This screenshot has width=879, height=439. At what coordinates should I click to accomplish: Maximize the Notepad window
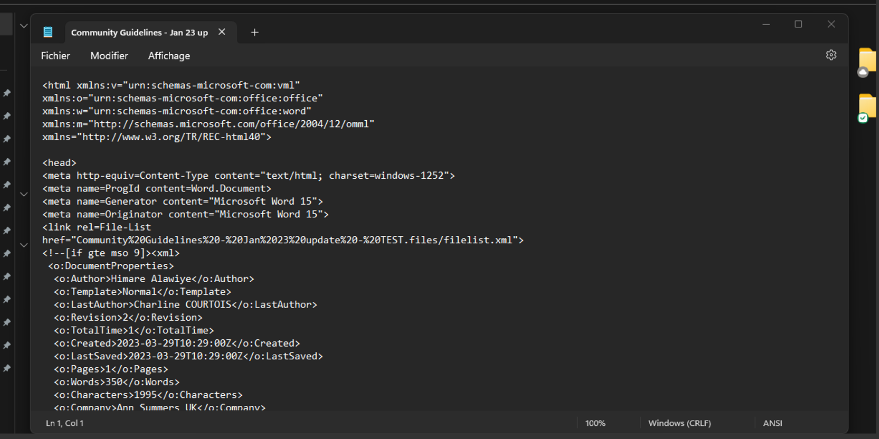pyautogui.click(x=798, y=24)
